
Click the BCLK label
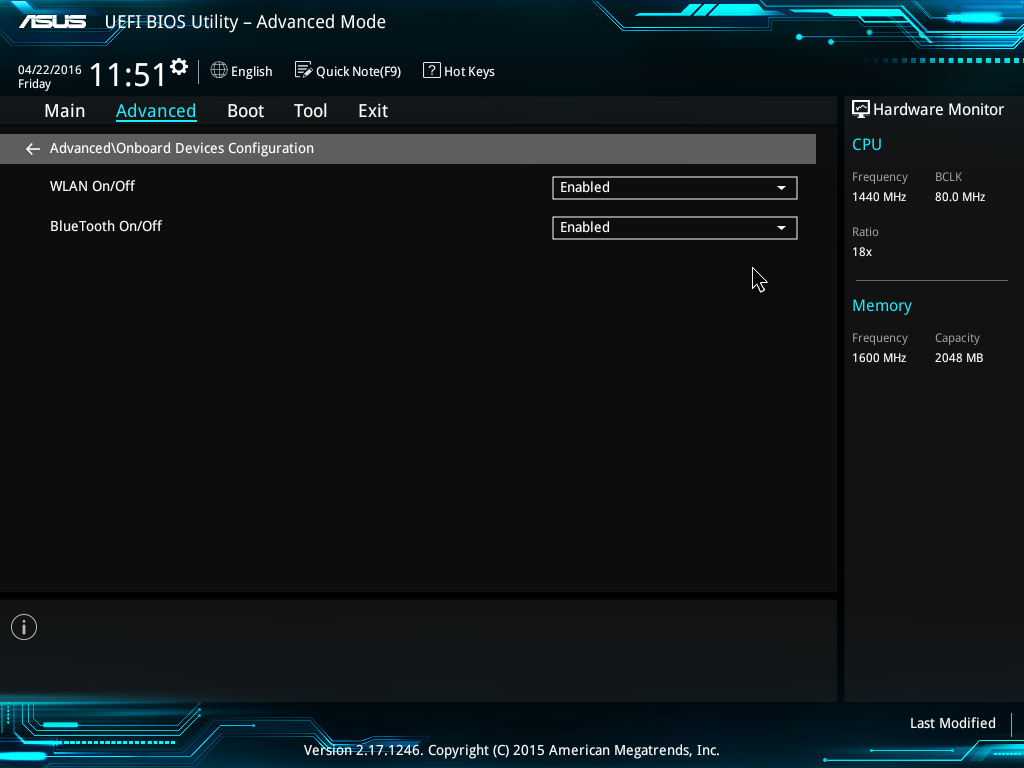click(x=948, y=177)
